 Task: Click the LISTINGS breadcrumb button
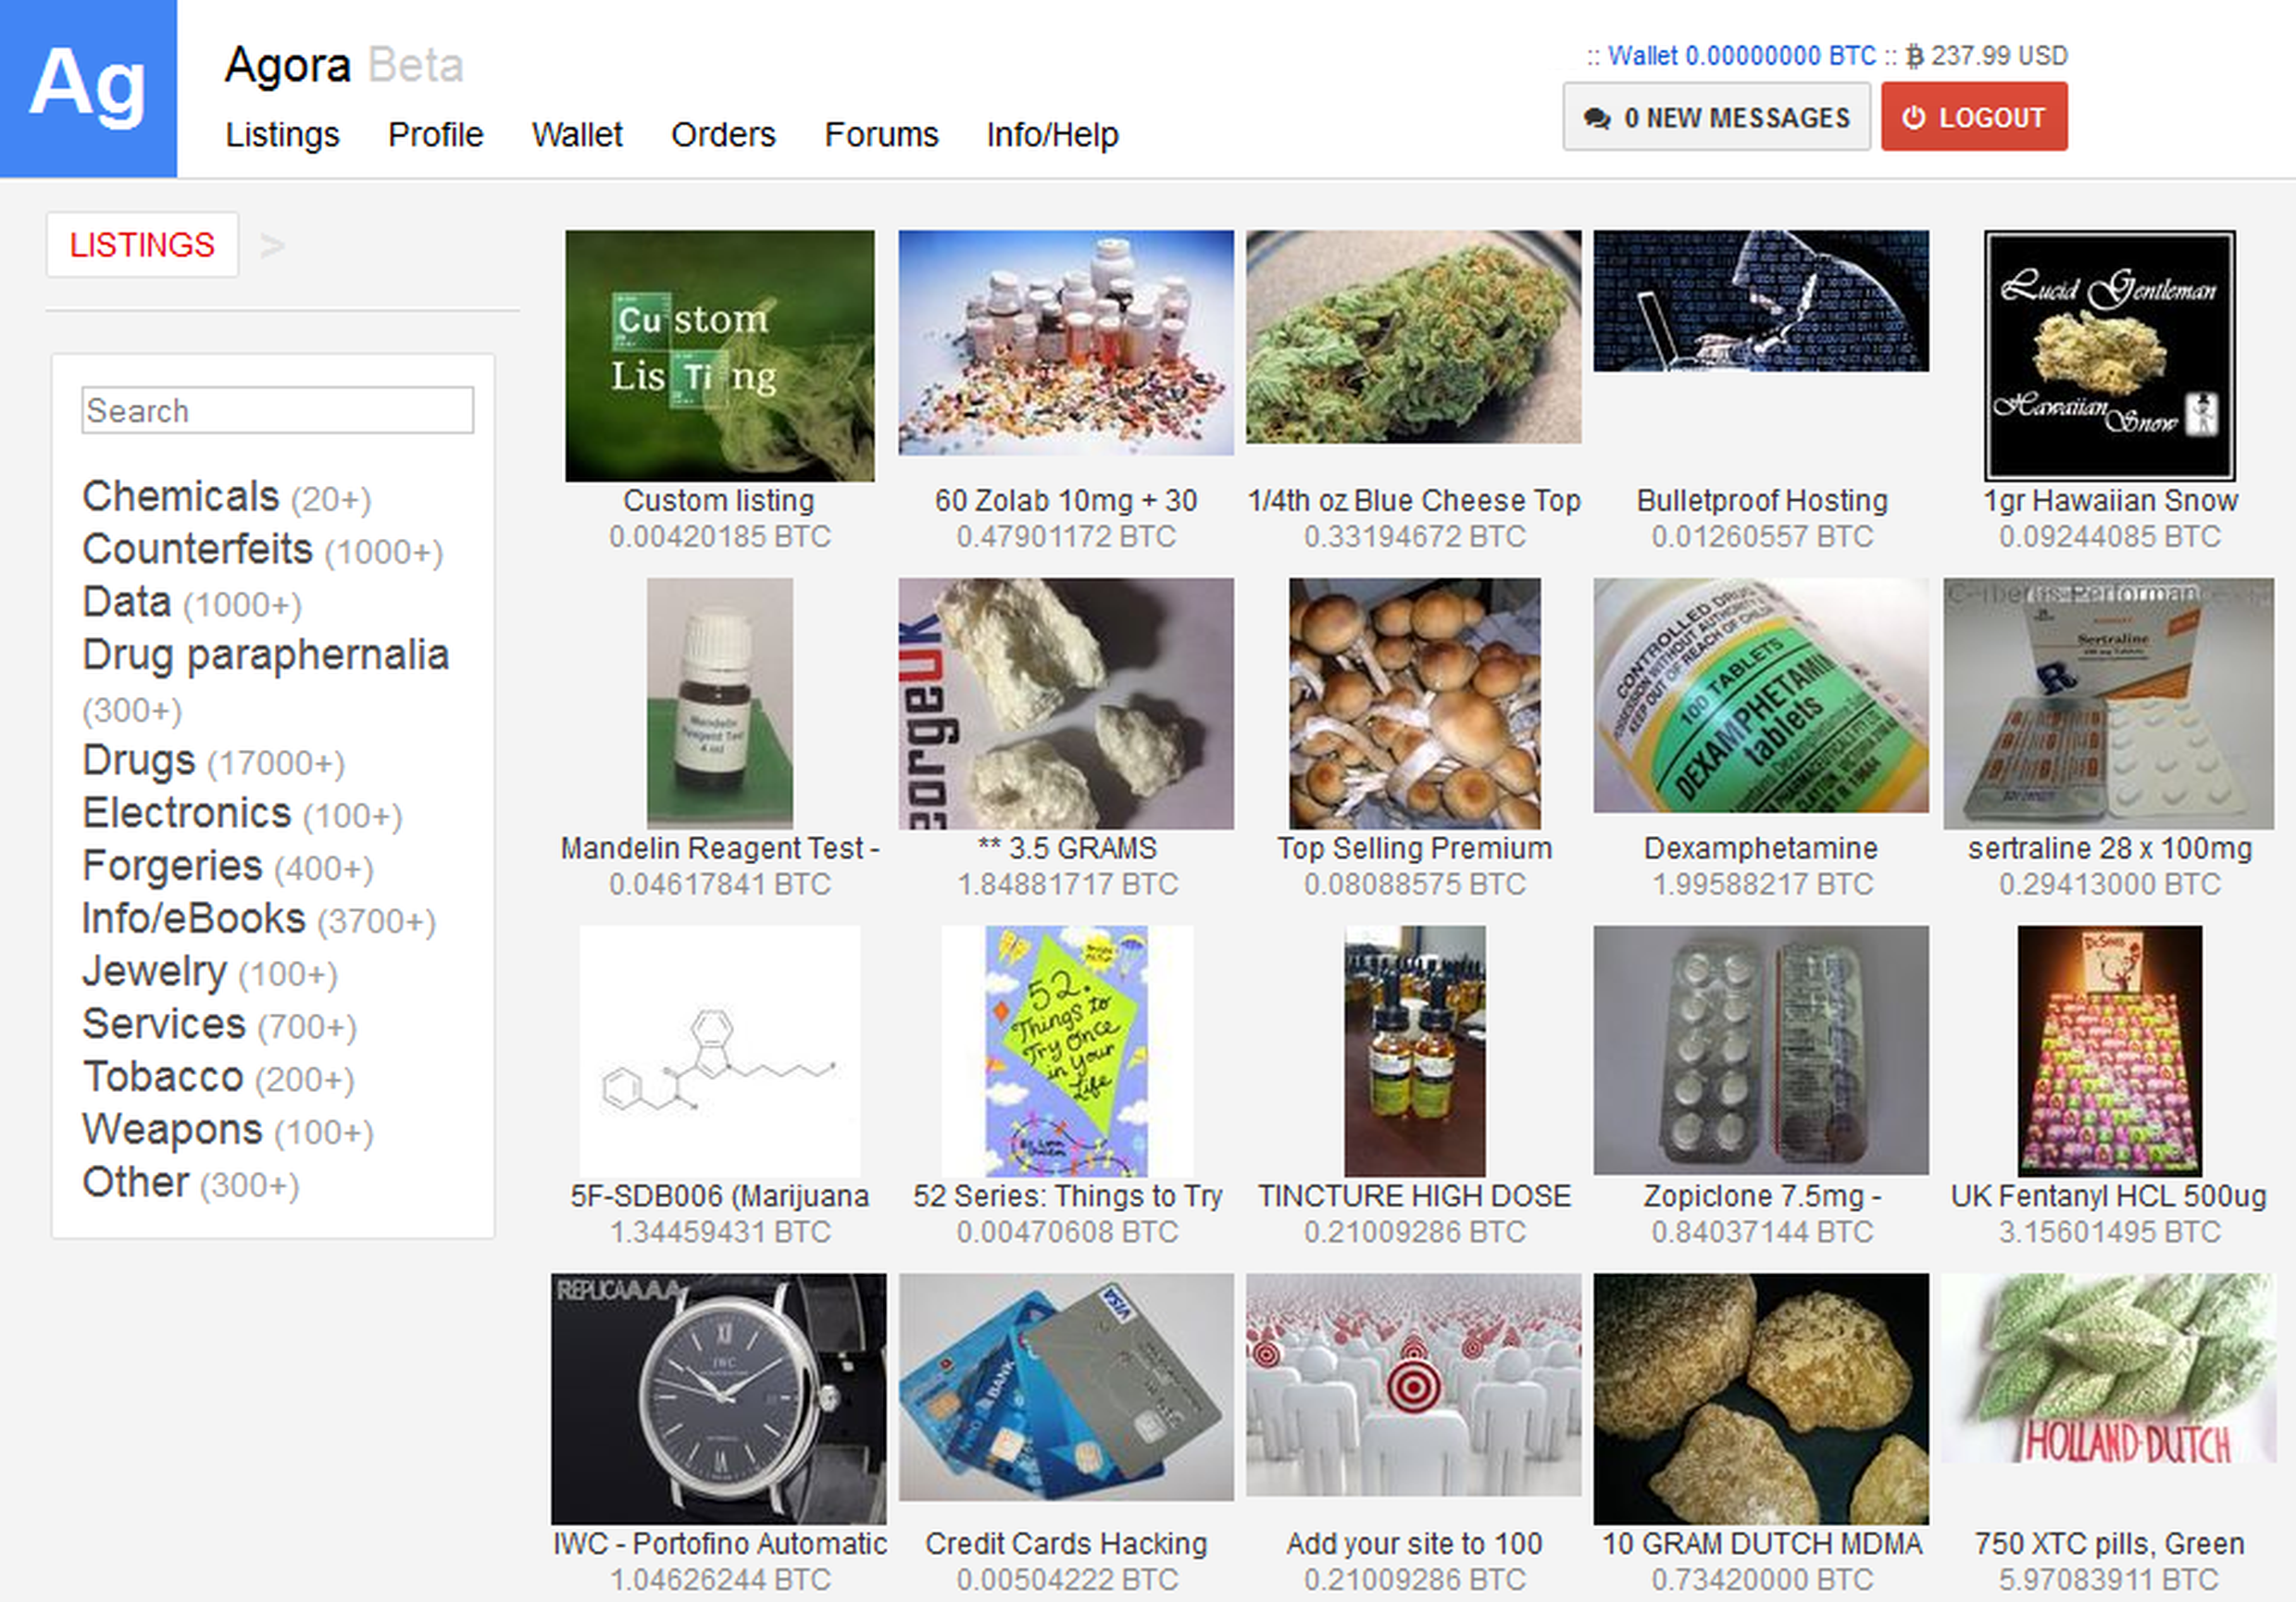pyautogui.click(x=142, y=245)
